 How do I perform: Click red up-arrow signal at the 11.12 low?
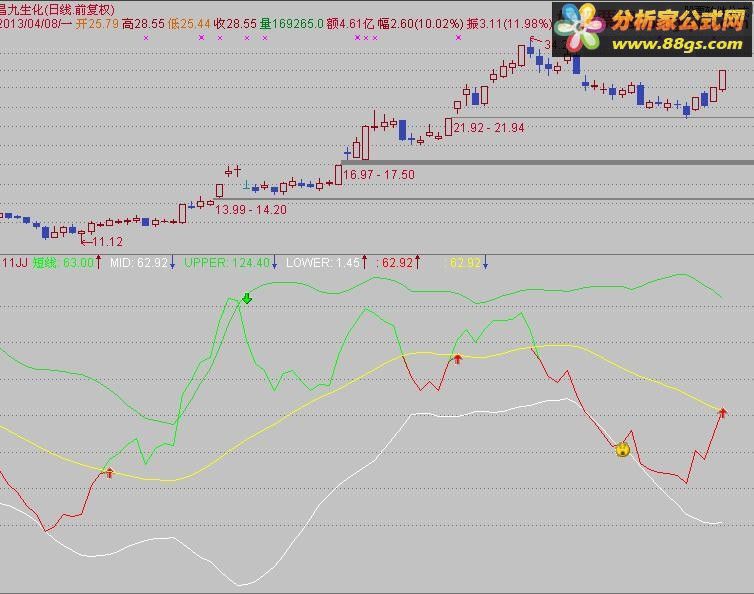[x=110, y=472]
